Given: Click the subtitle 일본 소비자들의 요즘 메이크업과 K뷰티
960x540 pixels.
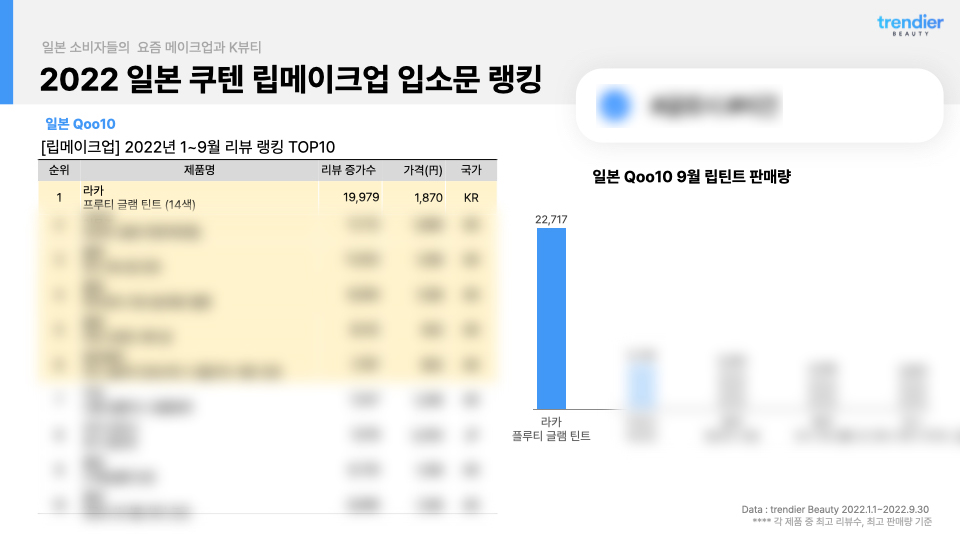Looking at the screenshot, I should [x=152, y=47].
